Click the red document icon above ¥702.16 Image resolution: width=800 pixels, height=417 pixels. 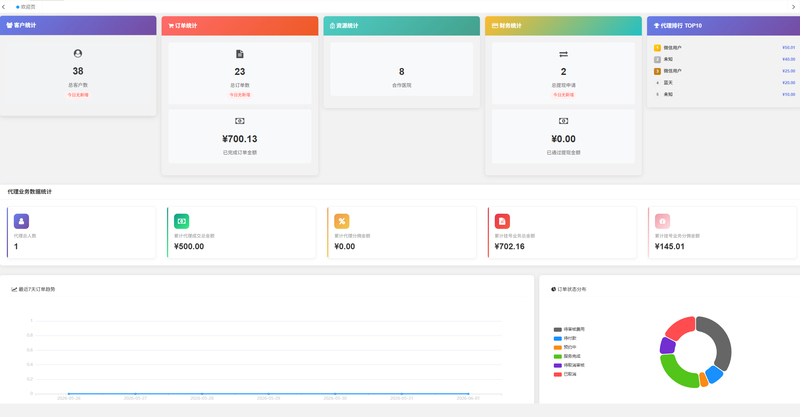click(502, 221)
